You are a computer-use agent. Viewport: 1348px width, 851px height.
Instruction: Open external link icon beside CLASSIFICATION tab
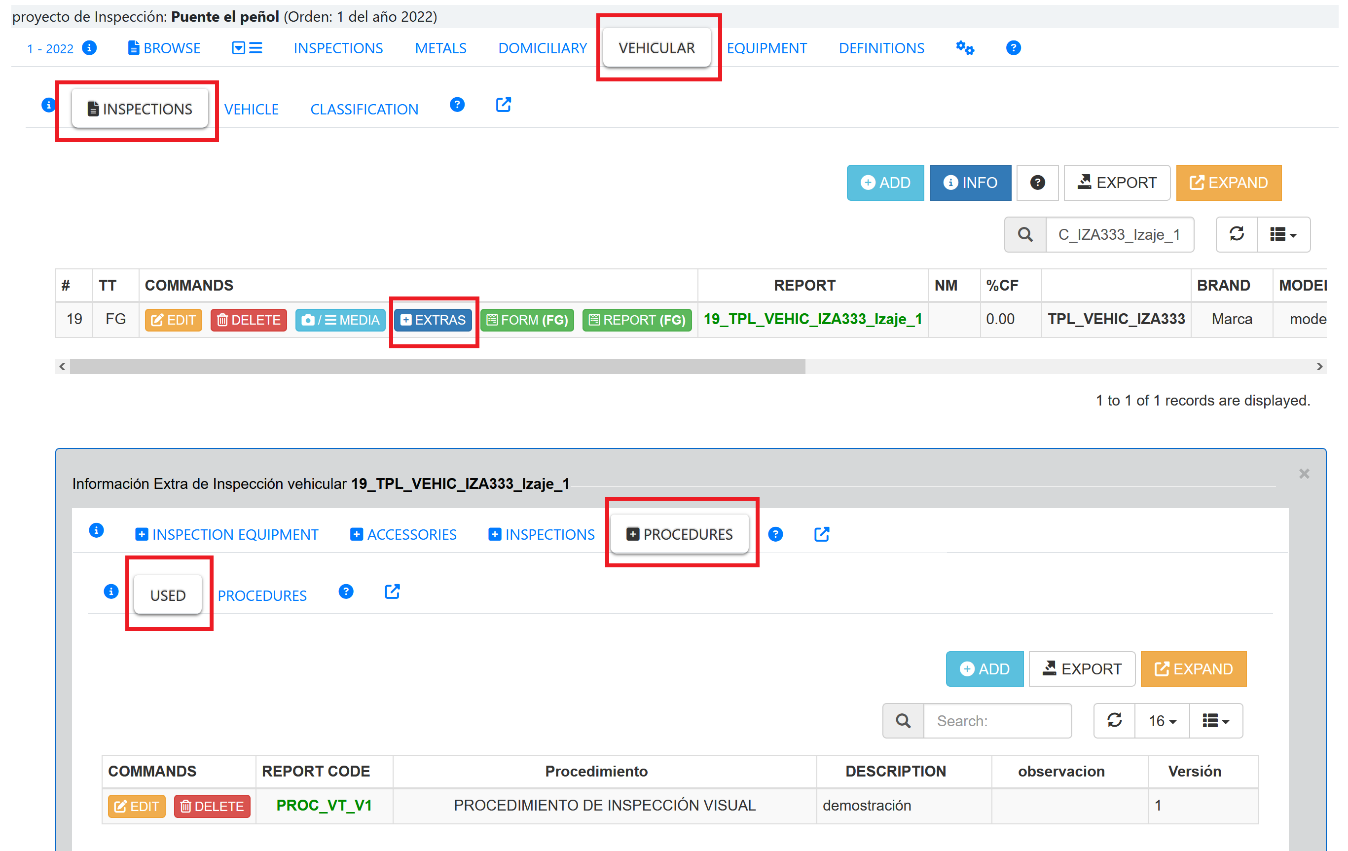[503, 105]
